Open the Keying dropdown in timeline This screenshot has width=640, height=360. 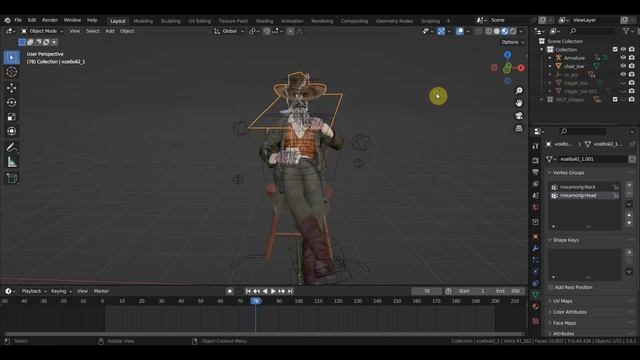[x=61, y=291]
